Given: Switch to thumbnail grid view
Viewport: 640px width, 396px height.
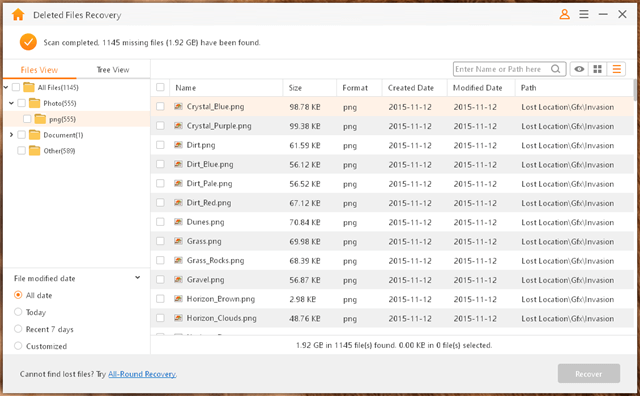Looking at the screenshot, I should pyautogui.click(x=598, y=69).
